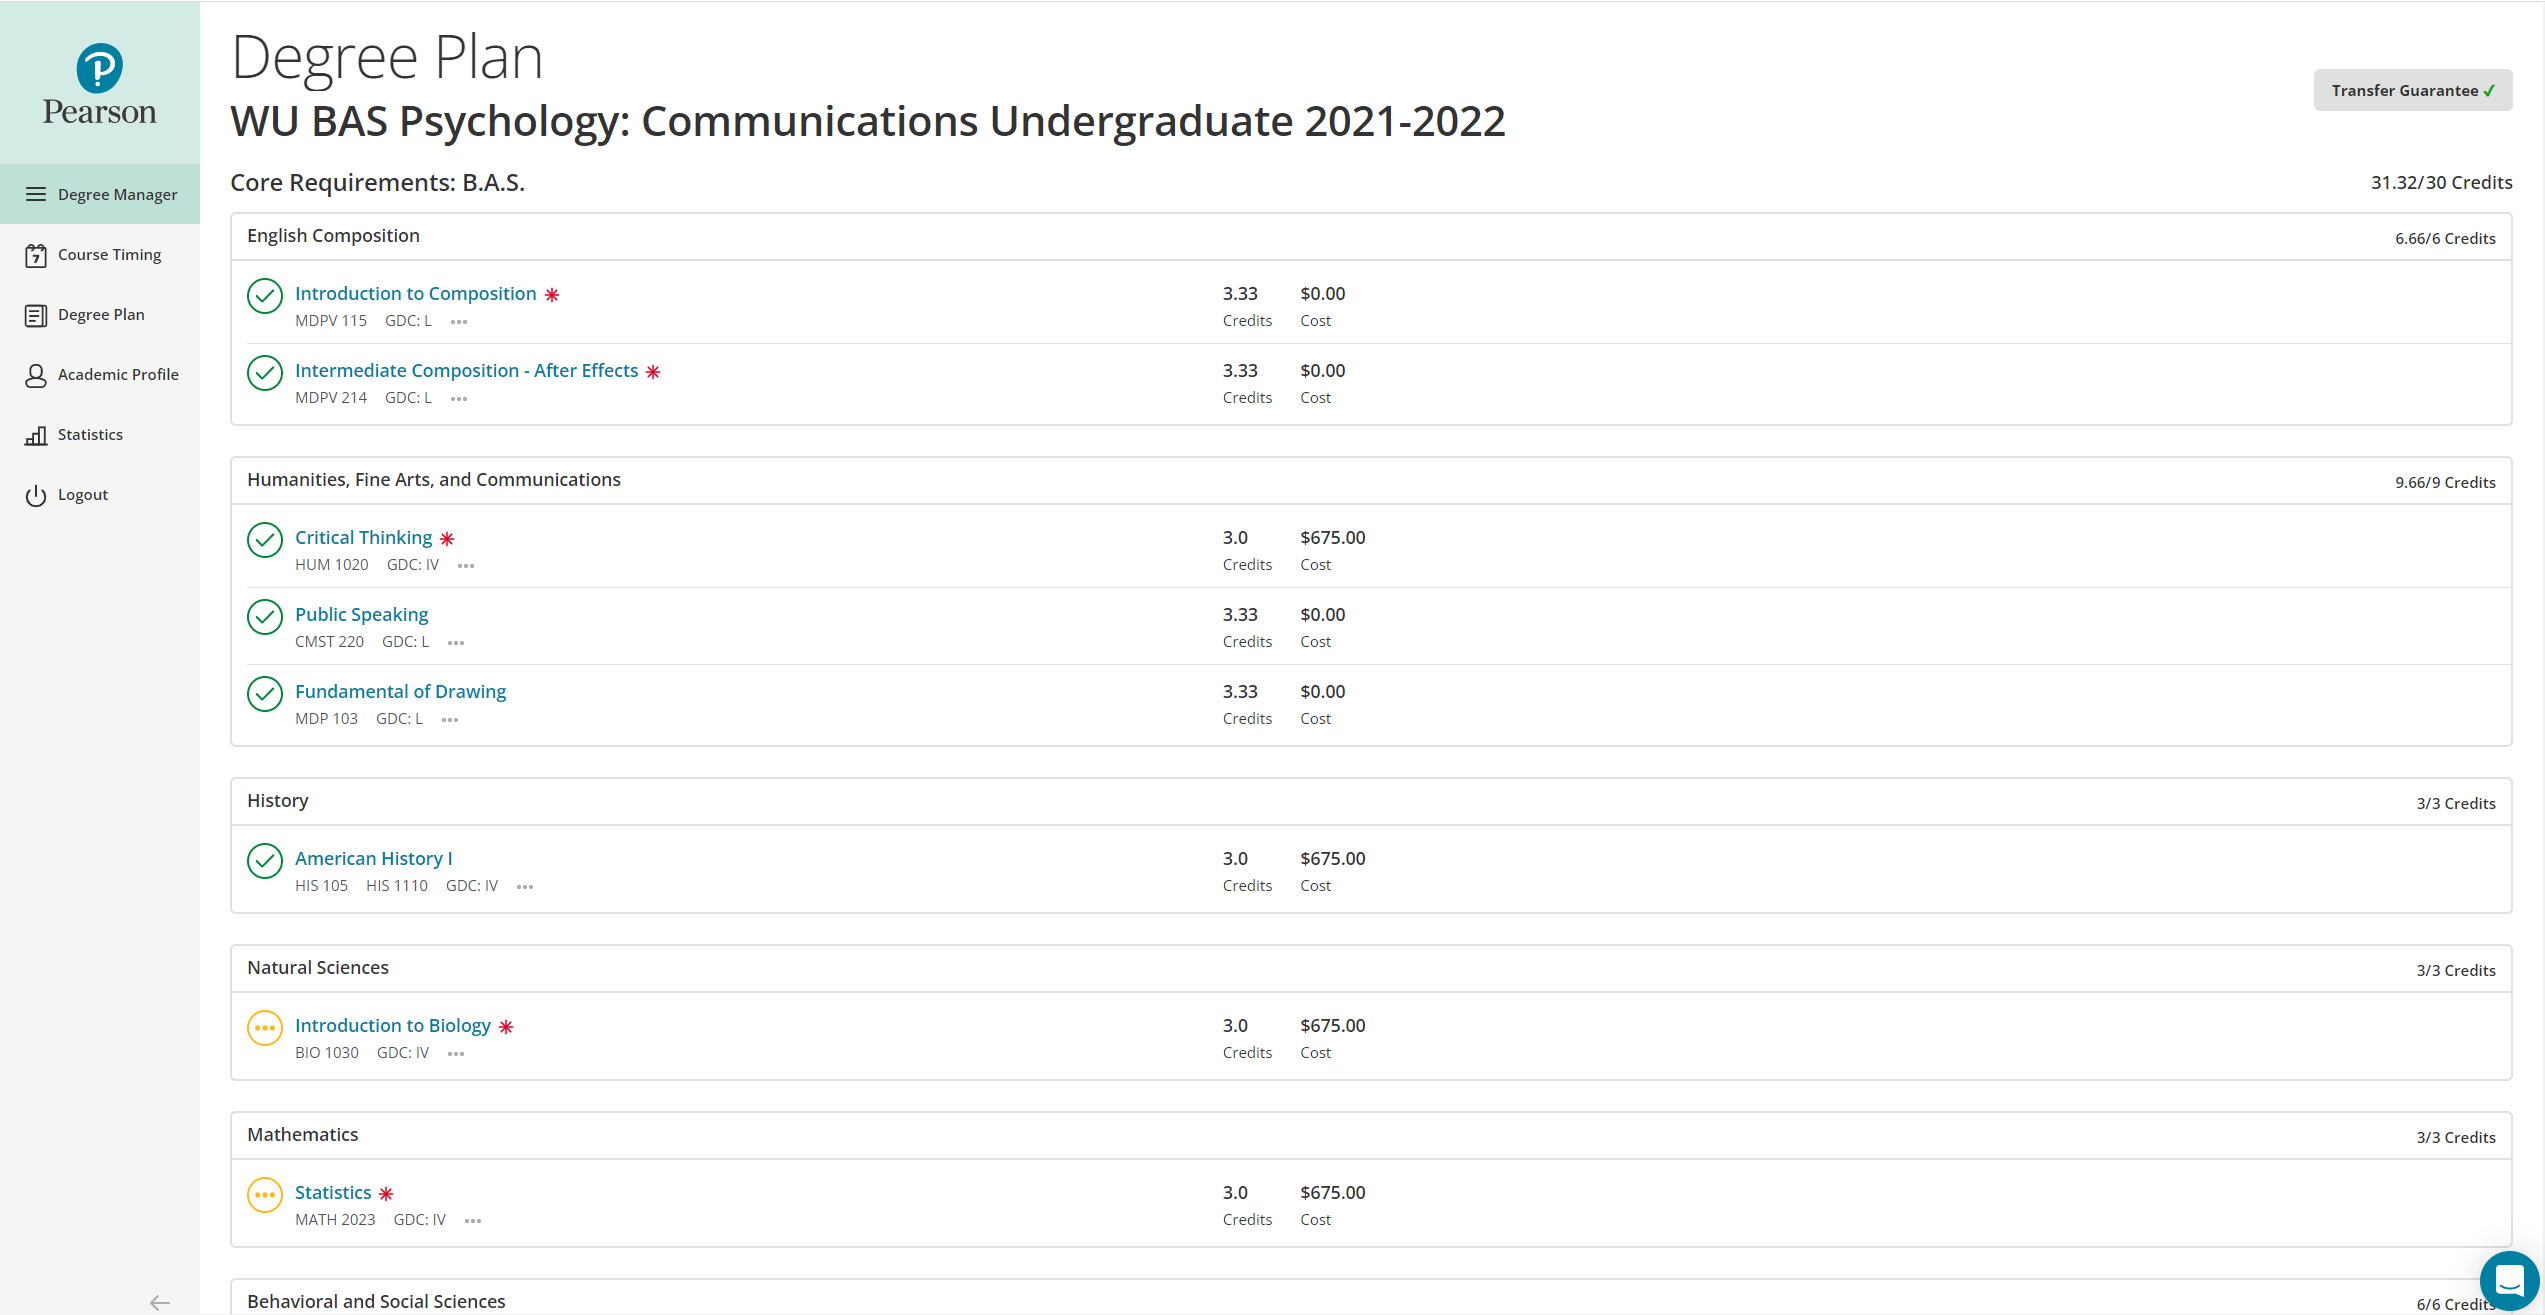
Task: Click the Academic Profile person icon
Action: (36, 375)
